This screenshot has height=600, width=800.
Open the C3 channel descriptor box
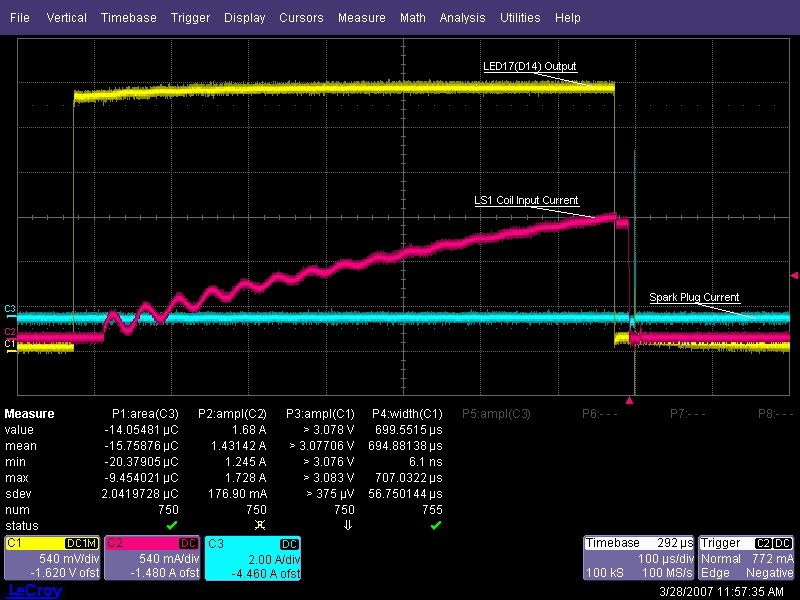point(253,558)
